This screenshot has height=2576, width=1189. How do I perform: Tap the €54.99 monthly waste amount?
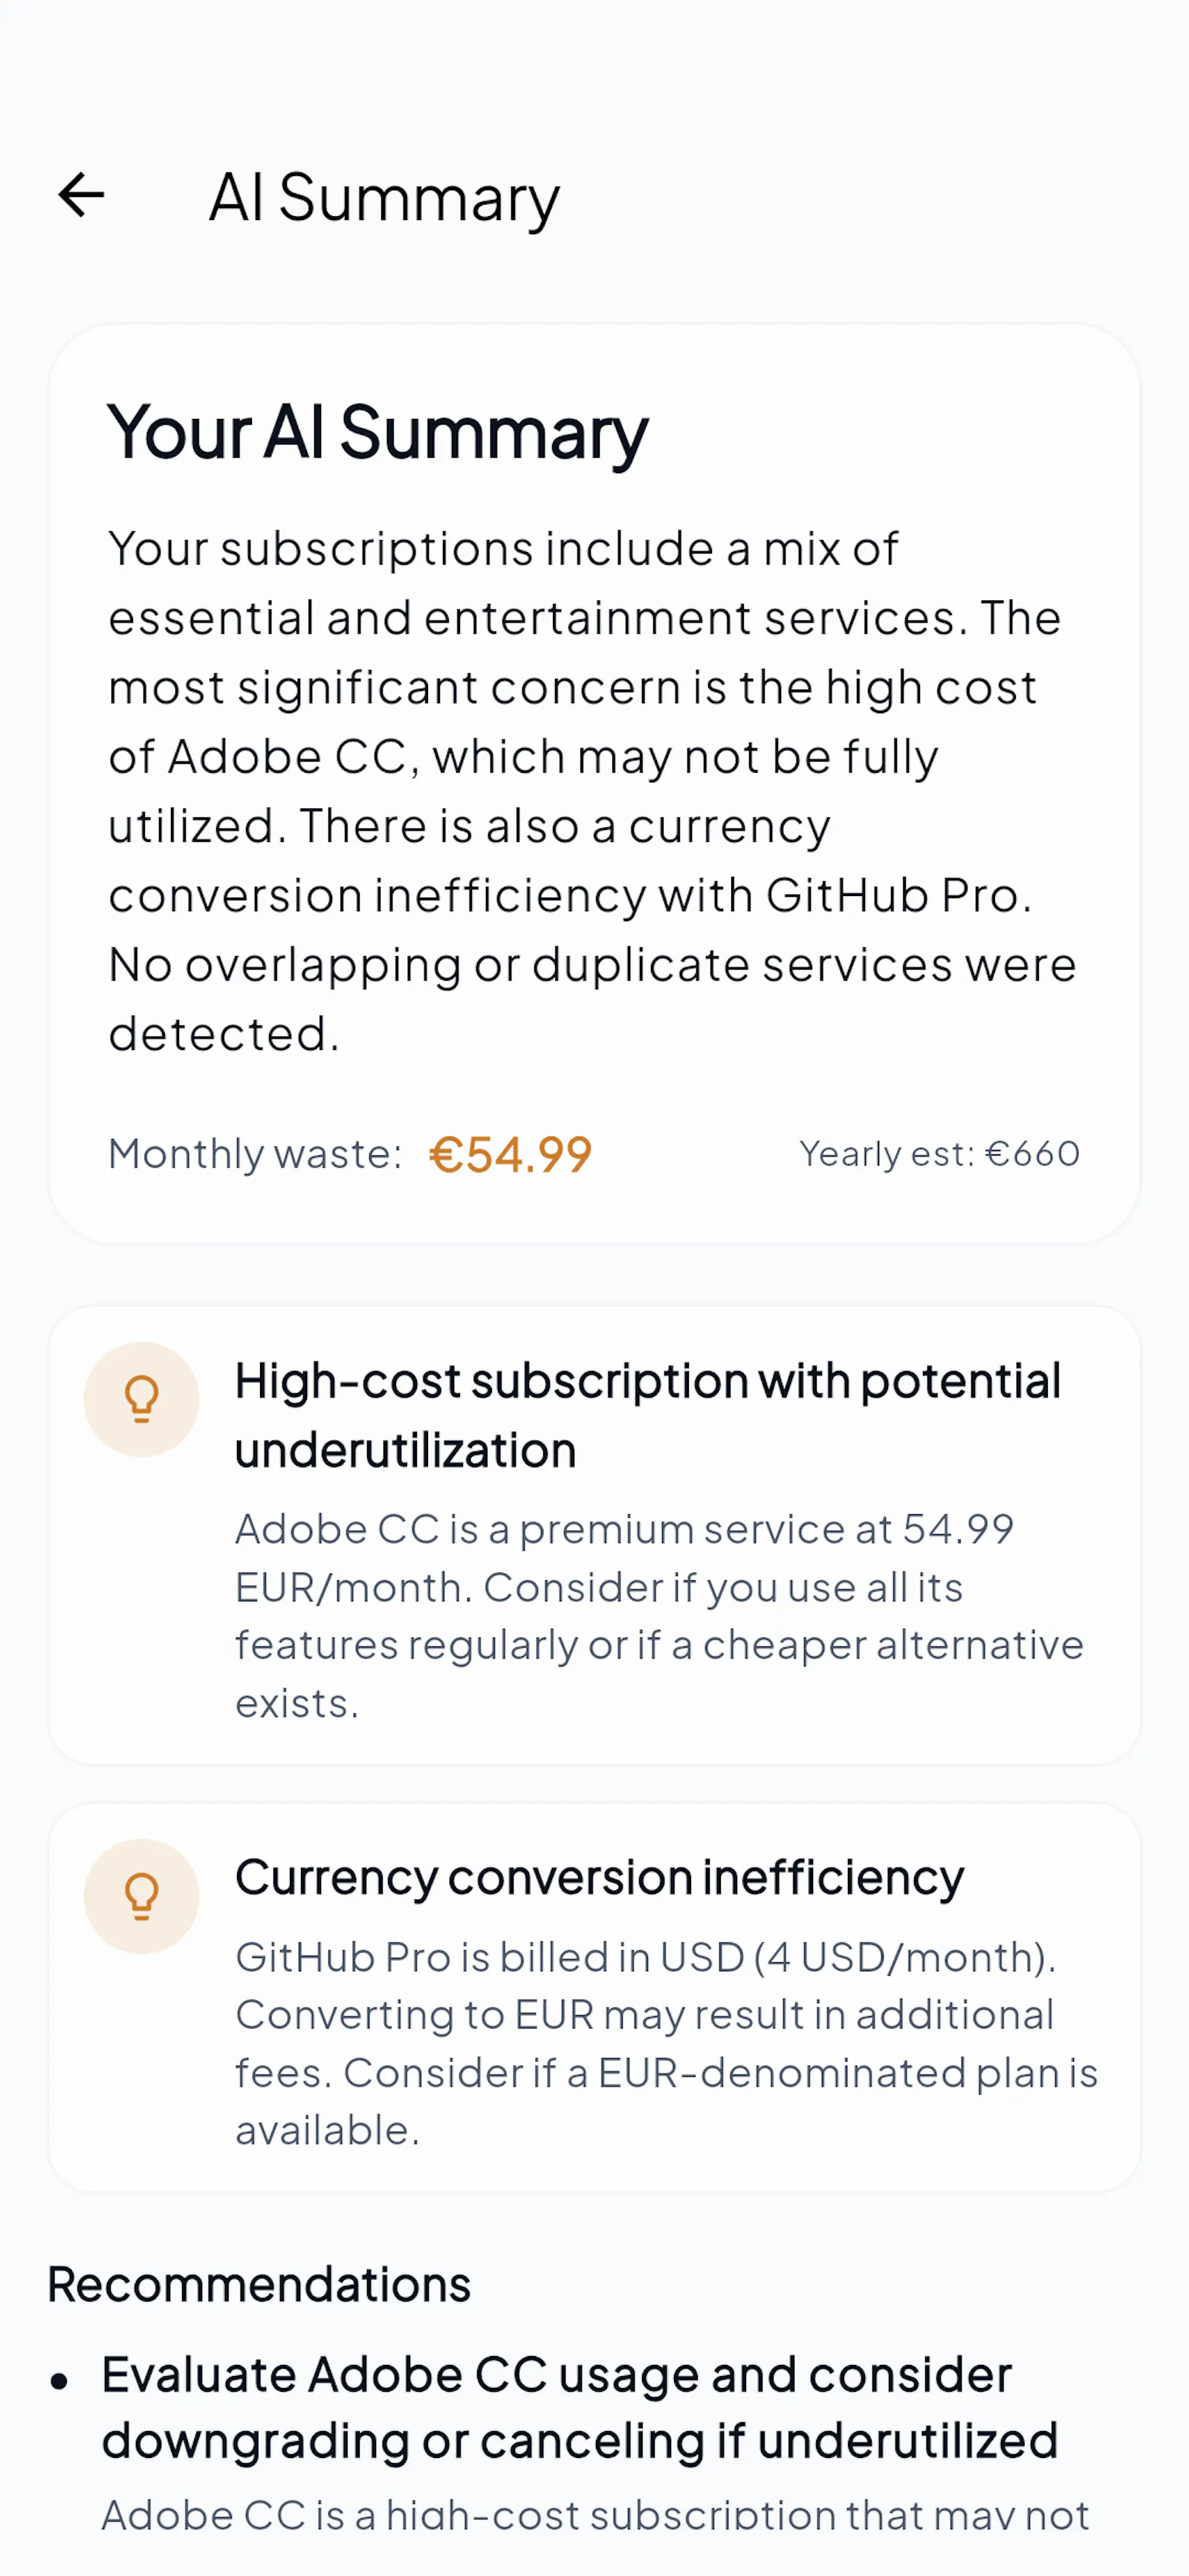(x=510, y=1154)
